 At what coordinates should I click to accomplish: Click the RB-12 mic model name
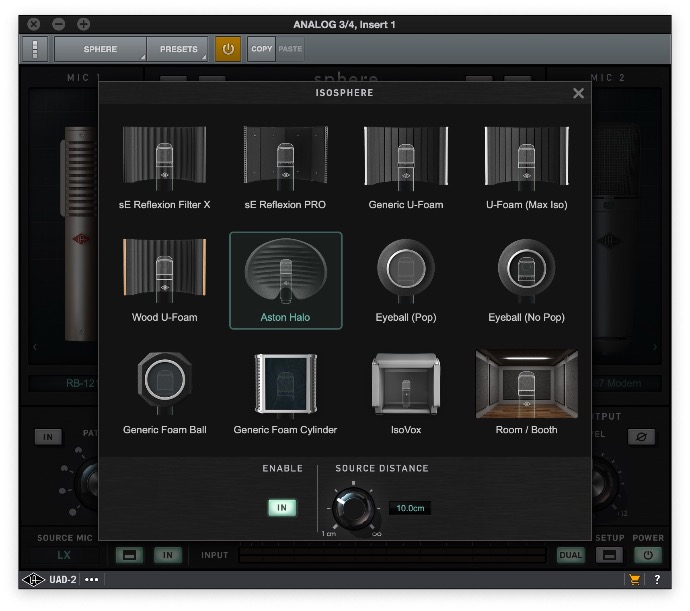[x=81, y=383]
